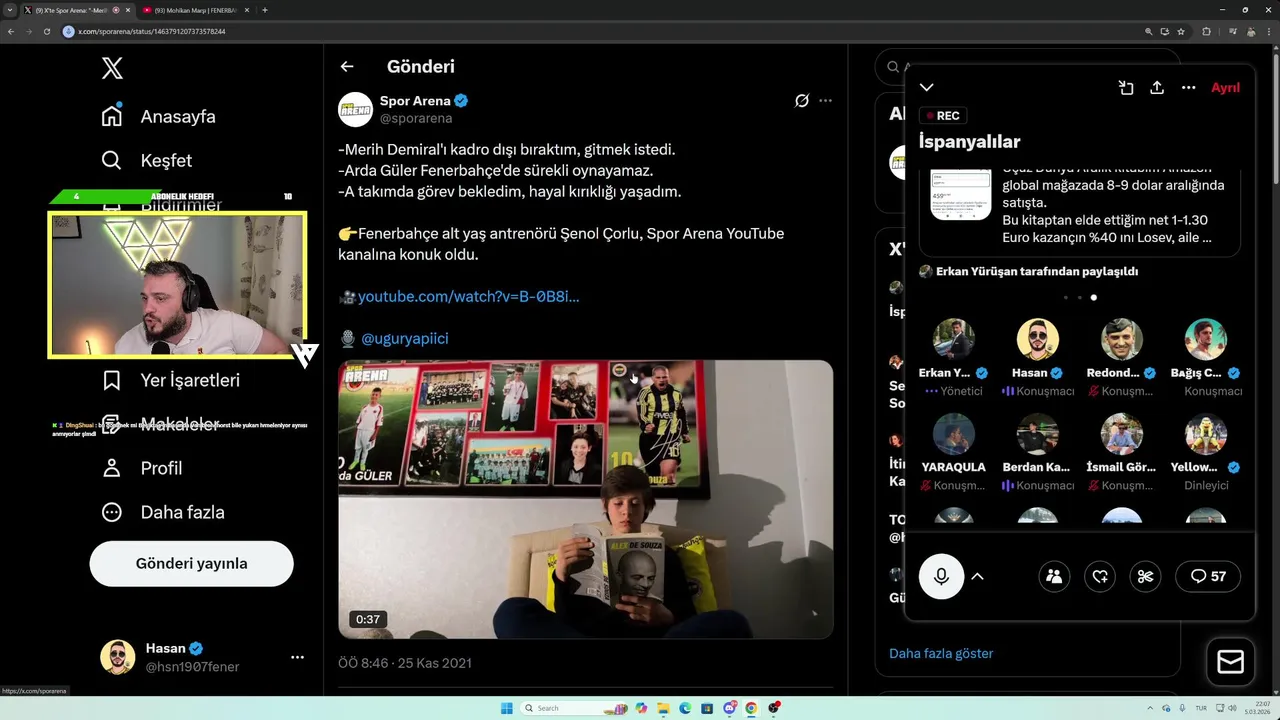Open Hasan speaker avatar in Space

(x=1037, y=339)
